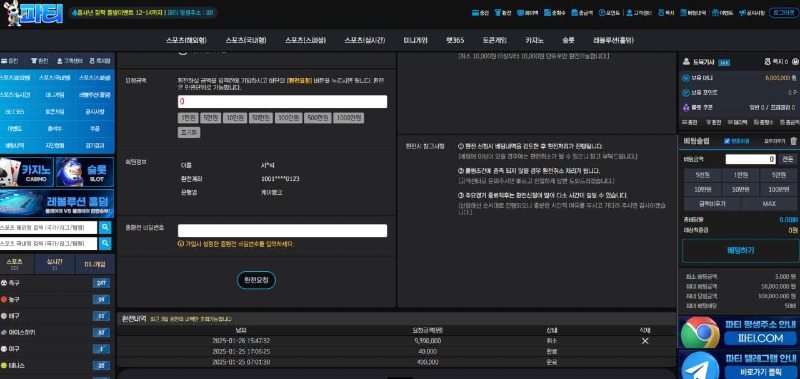Viewport: 800px width, 379px height.
Task: Click domestic sports search magnifier icon
Action: point(105,244)
